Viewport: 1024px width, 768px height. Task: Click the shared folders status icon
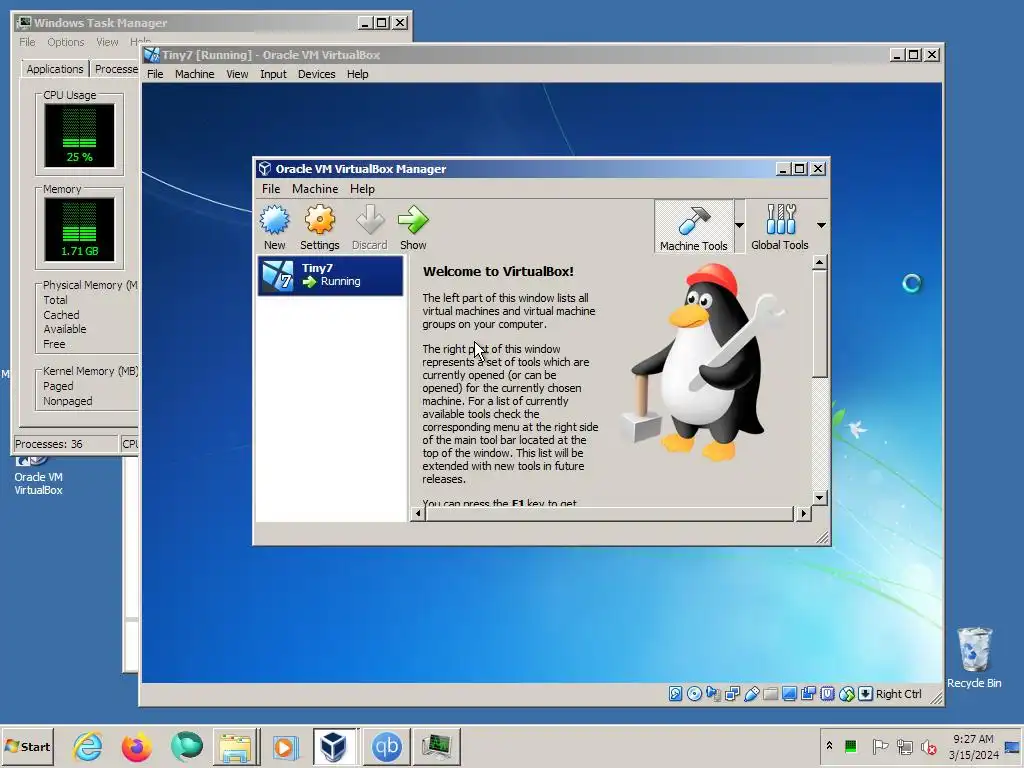pos(770,694)
